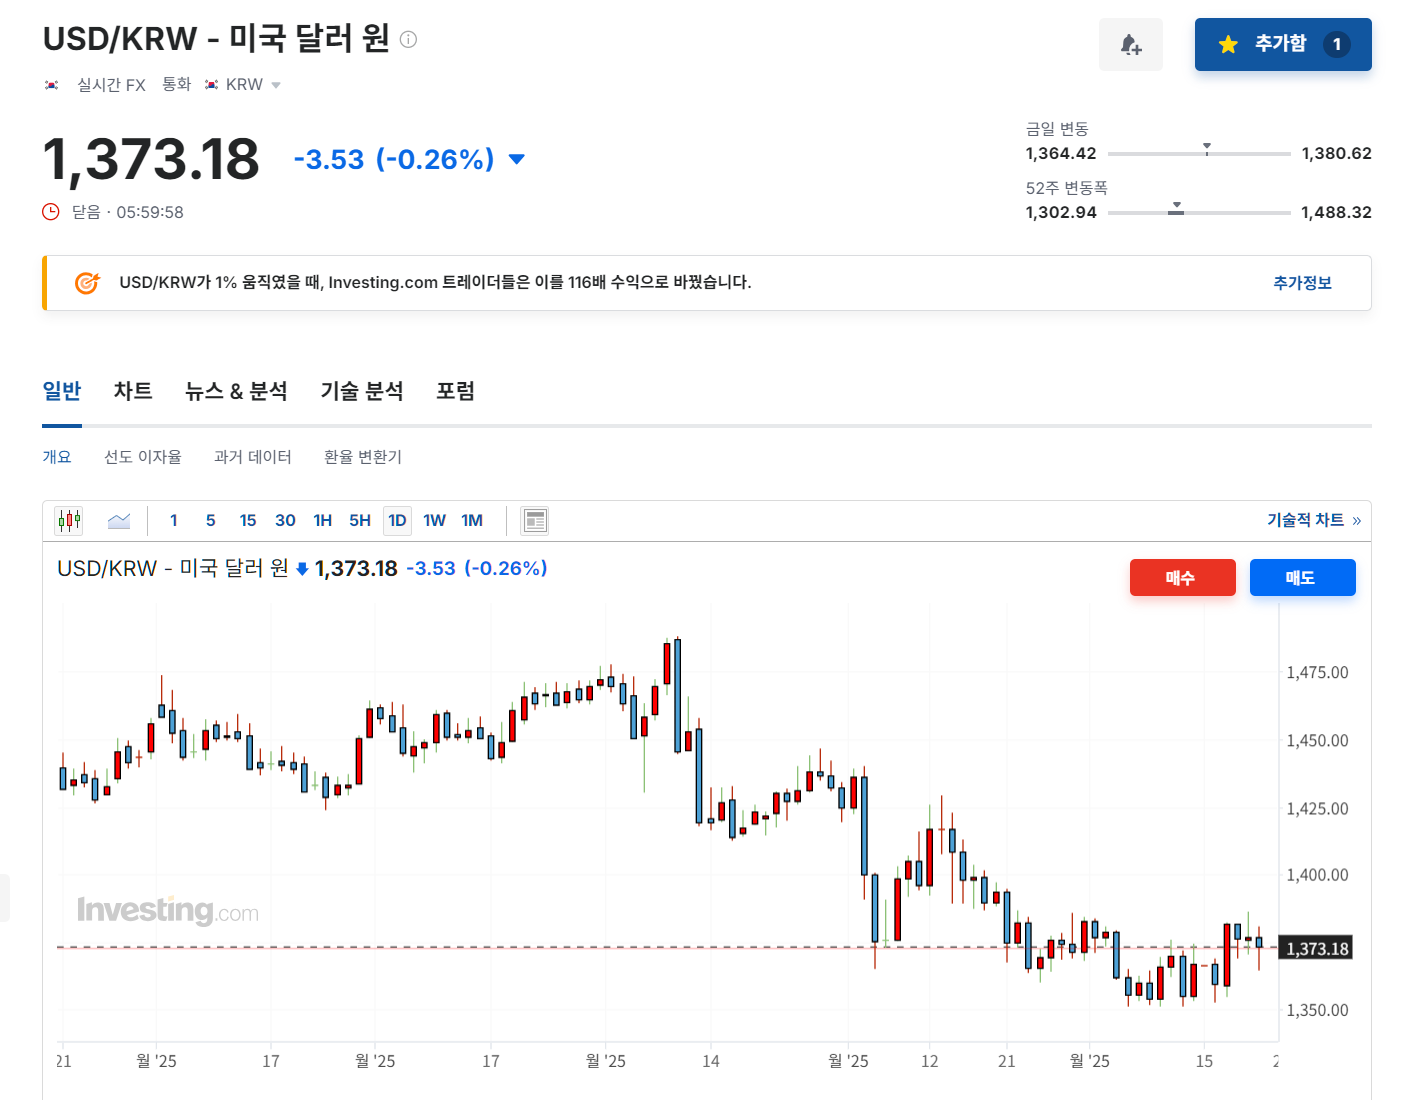This screenshot has width=1415, height=1100.
Task: Open the news view icon on chart toolbar
Action: point(535,520)
